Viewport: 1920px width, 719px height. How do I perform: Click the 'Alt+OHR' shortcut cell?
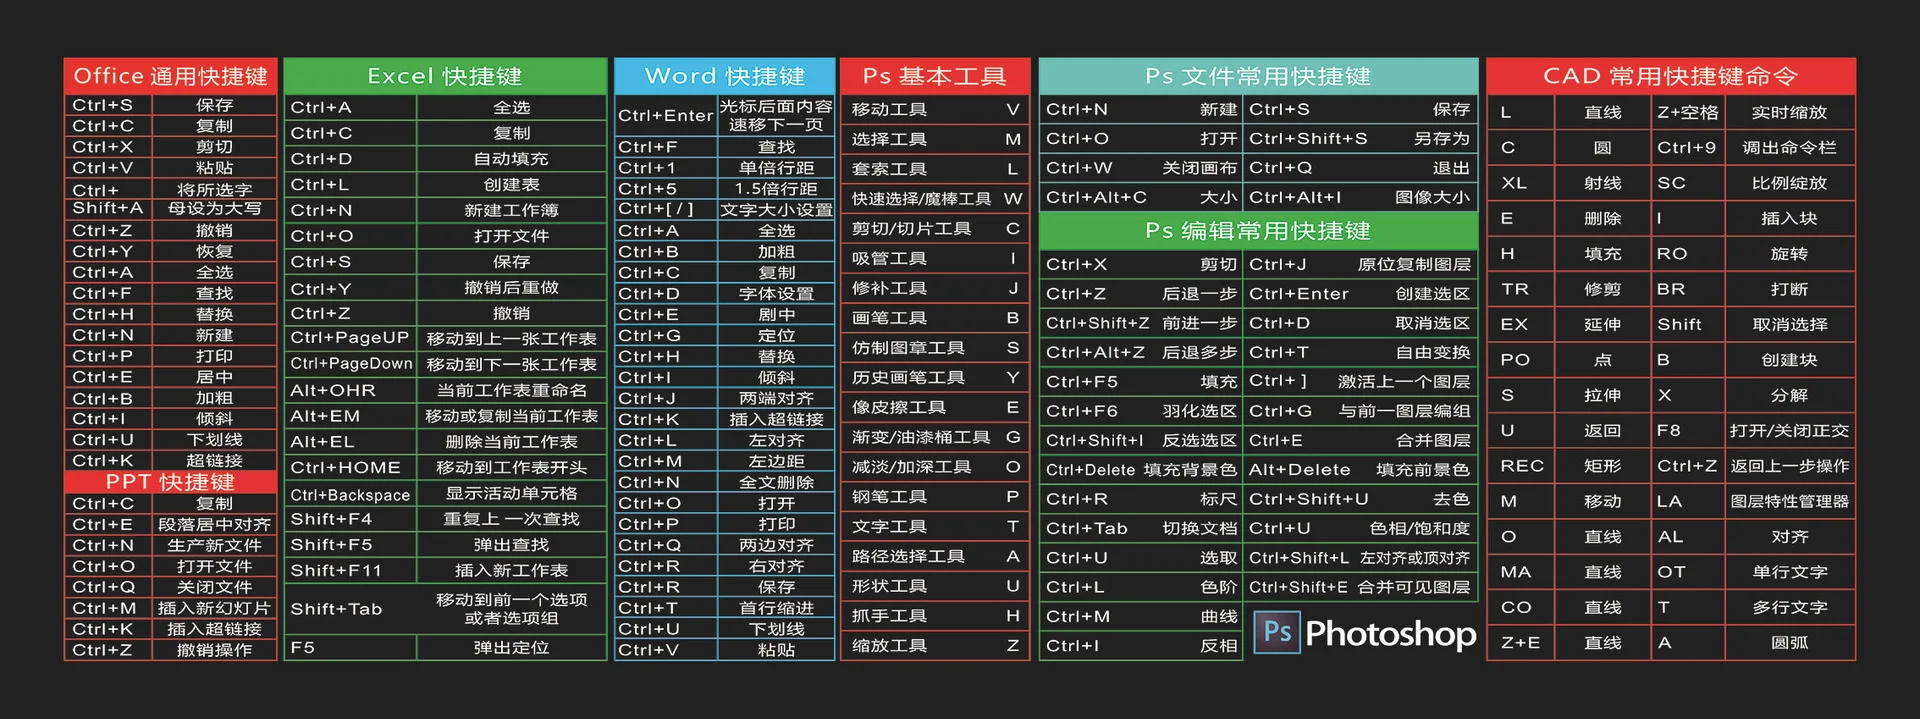click(350, 390)
